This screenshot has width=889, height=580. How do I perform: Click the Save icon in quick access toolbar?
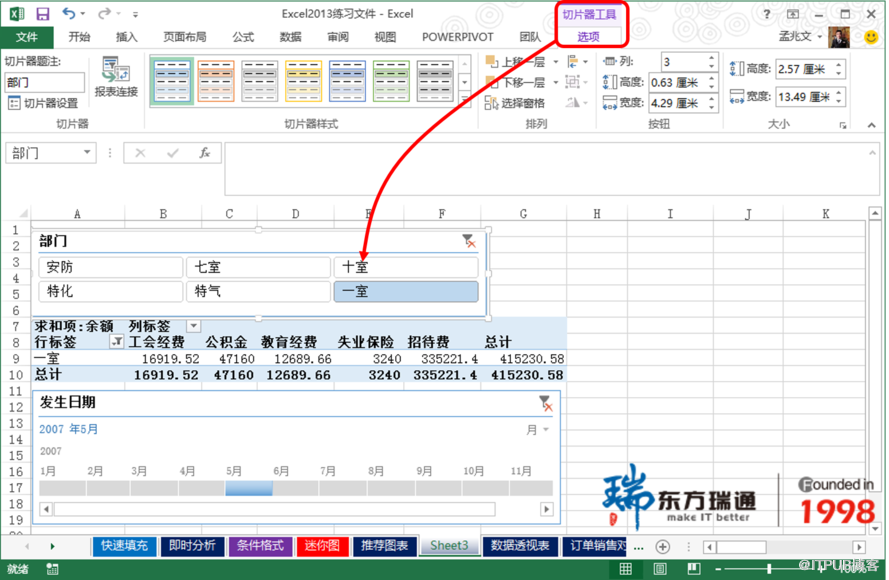coord(43,13)
